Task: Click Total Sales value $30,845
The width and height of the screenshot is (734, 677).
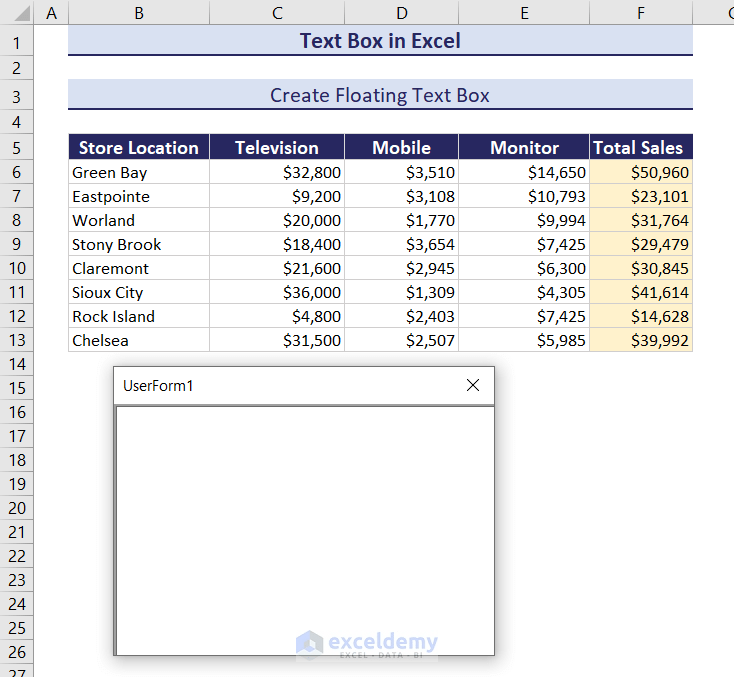Action: (641, 268)
